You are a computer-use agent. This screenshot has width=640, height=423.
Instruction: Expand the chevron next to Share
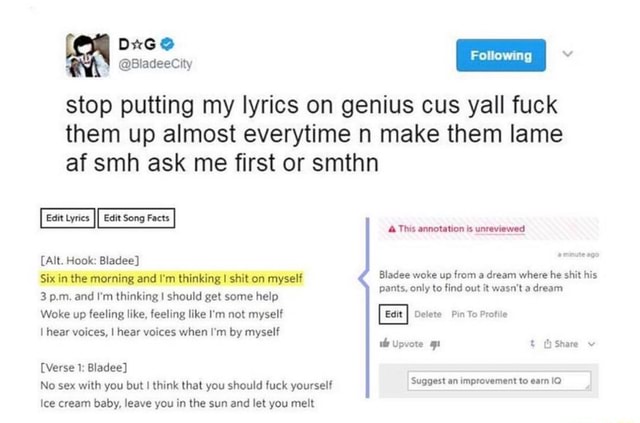[593, 344]
